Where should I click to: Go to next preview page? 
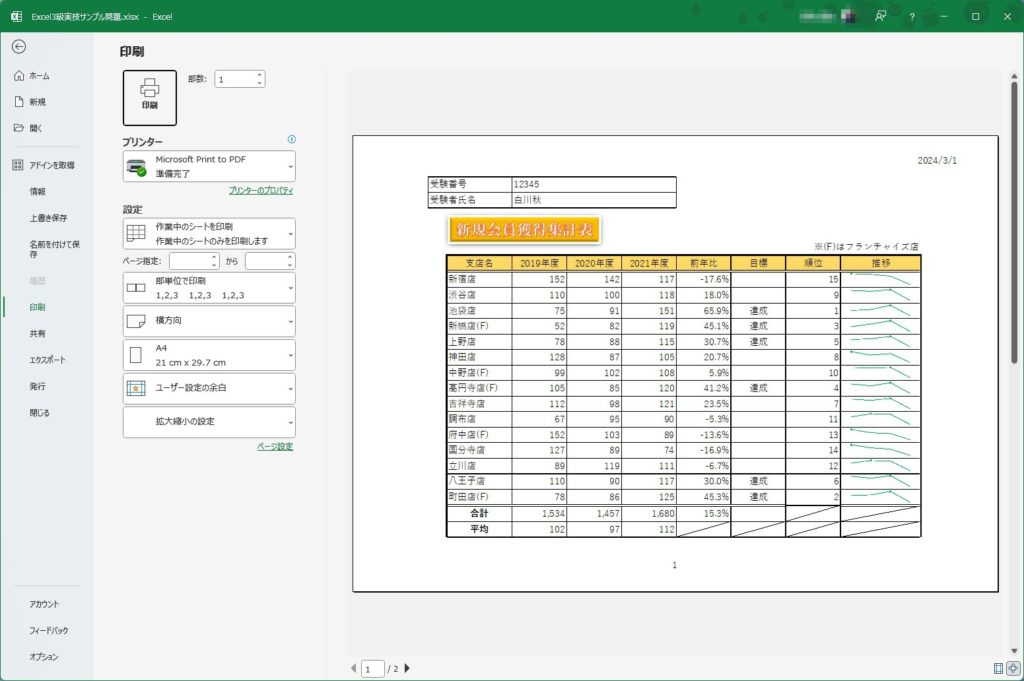pyautogui.click(x=407, y=668)
